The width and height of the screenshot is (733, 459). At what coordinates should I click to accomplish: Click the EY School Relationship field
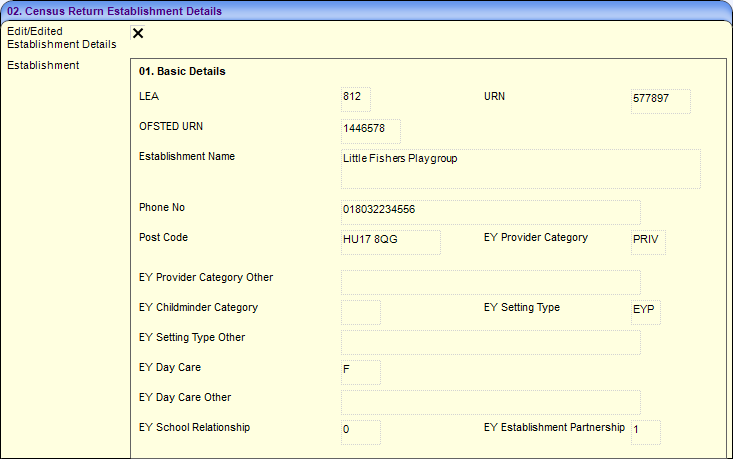[360, 431]
